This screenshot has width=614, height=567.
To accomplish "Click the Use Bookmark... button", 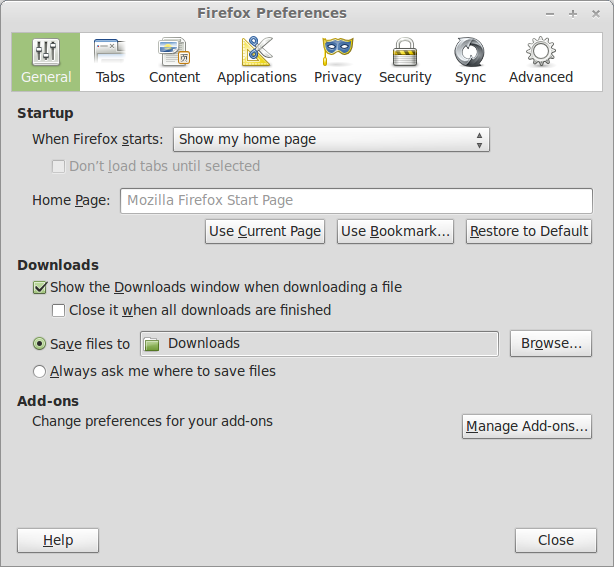I will coord(395,231).
